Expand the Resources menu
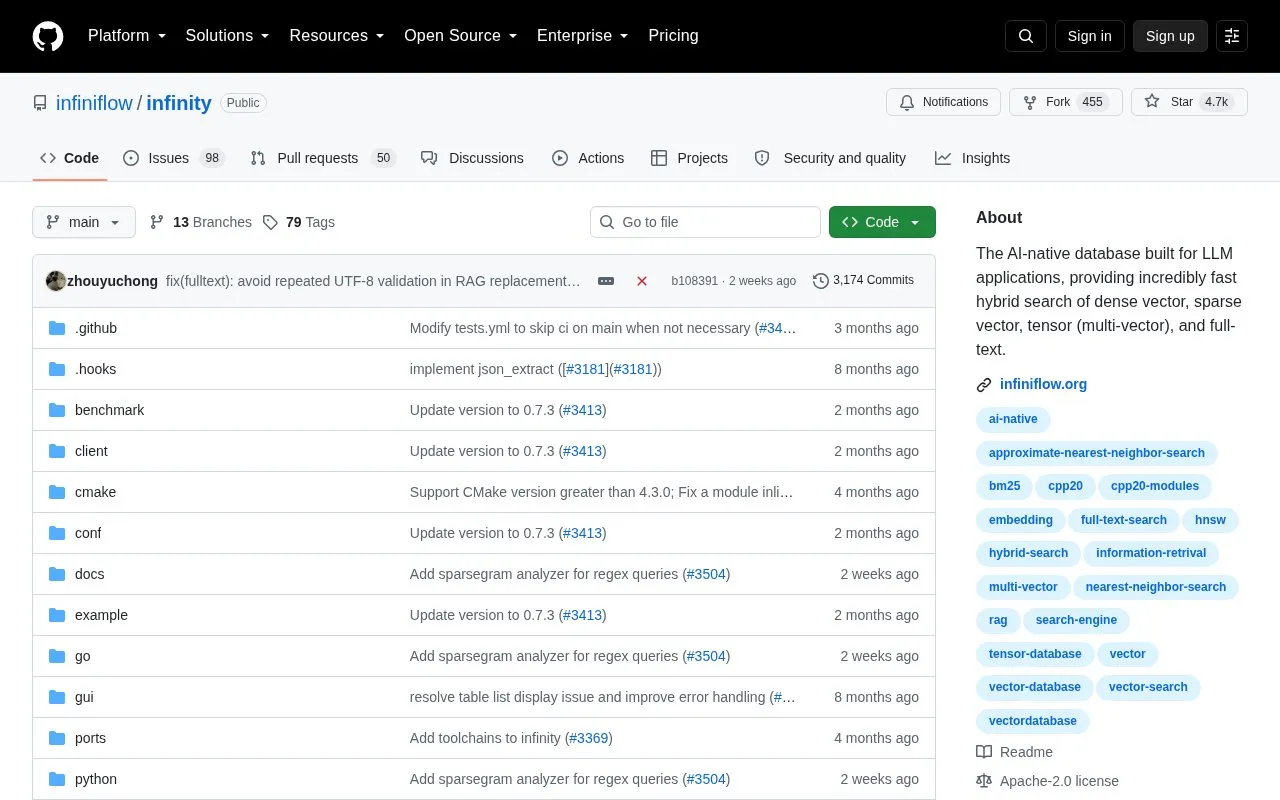 [337, 36]
